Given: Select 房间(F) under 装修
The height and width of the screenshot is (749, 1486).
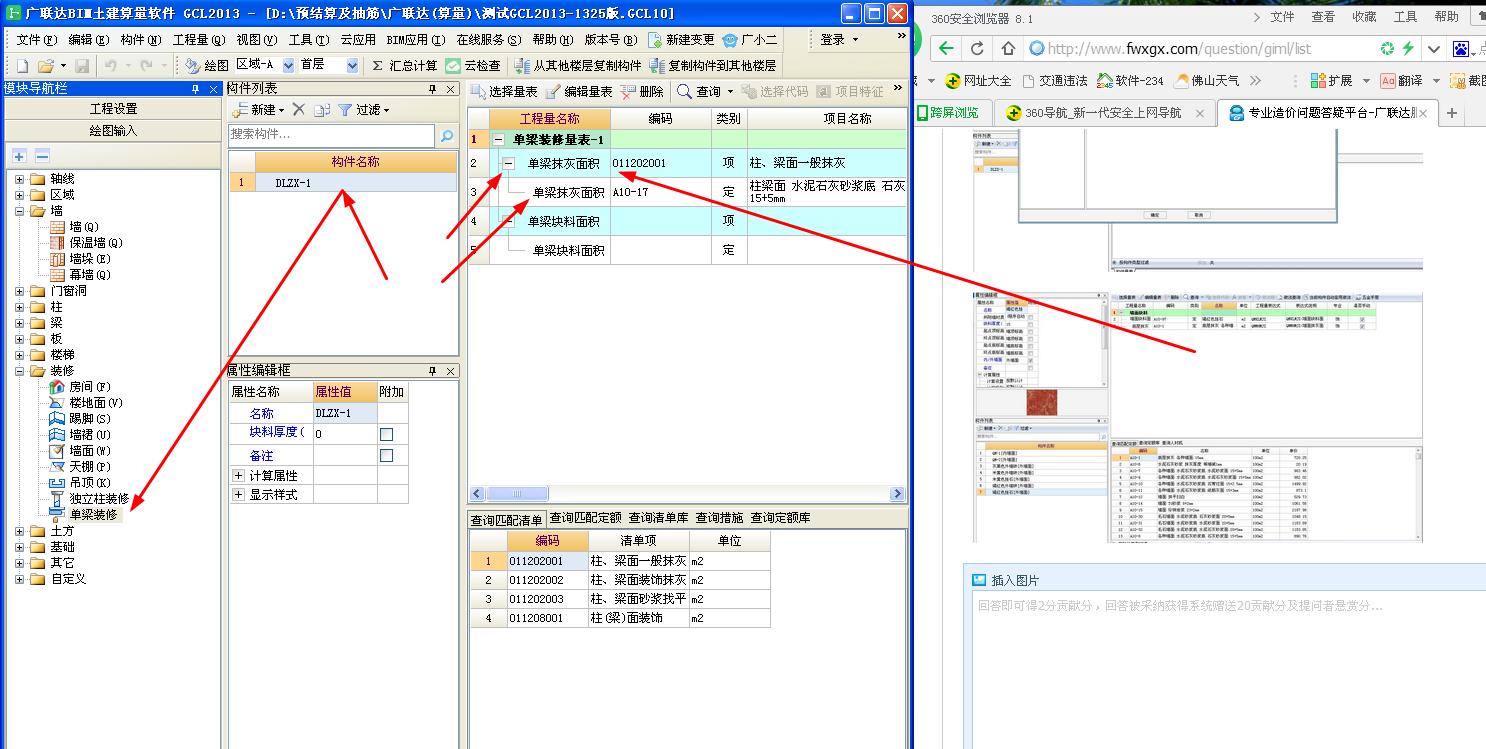Looking at the screenshot, I should 81,387.
